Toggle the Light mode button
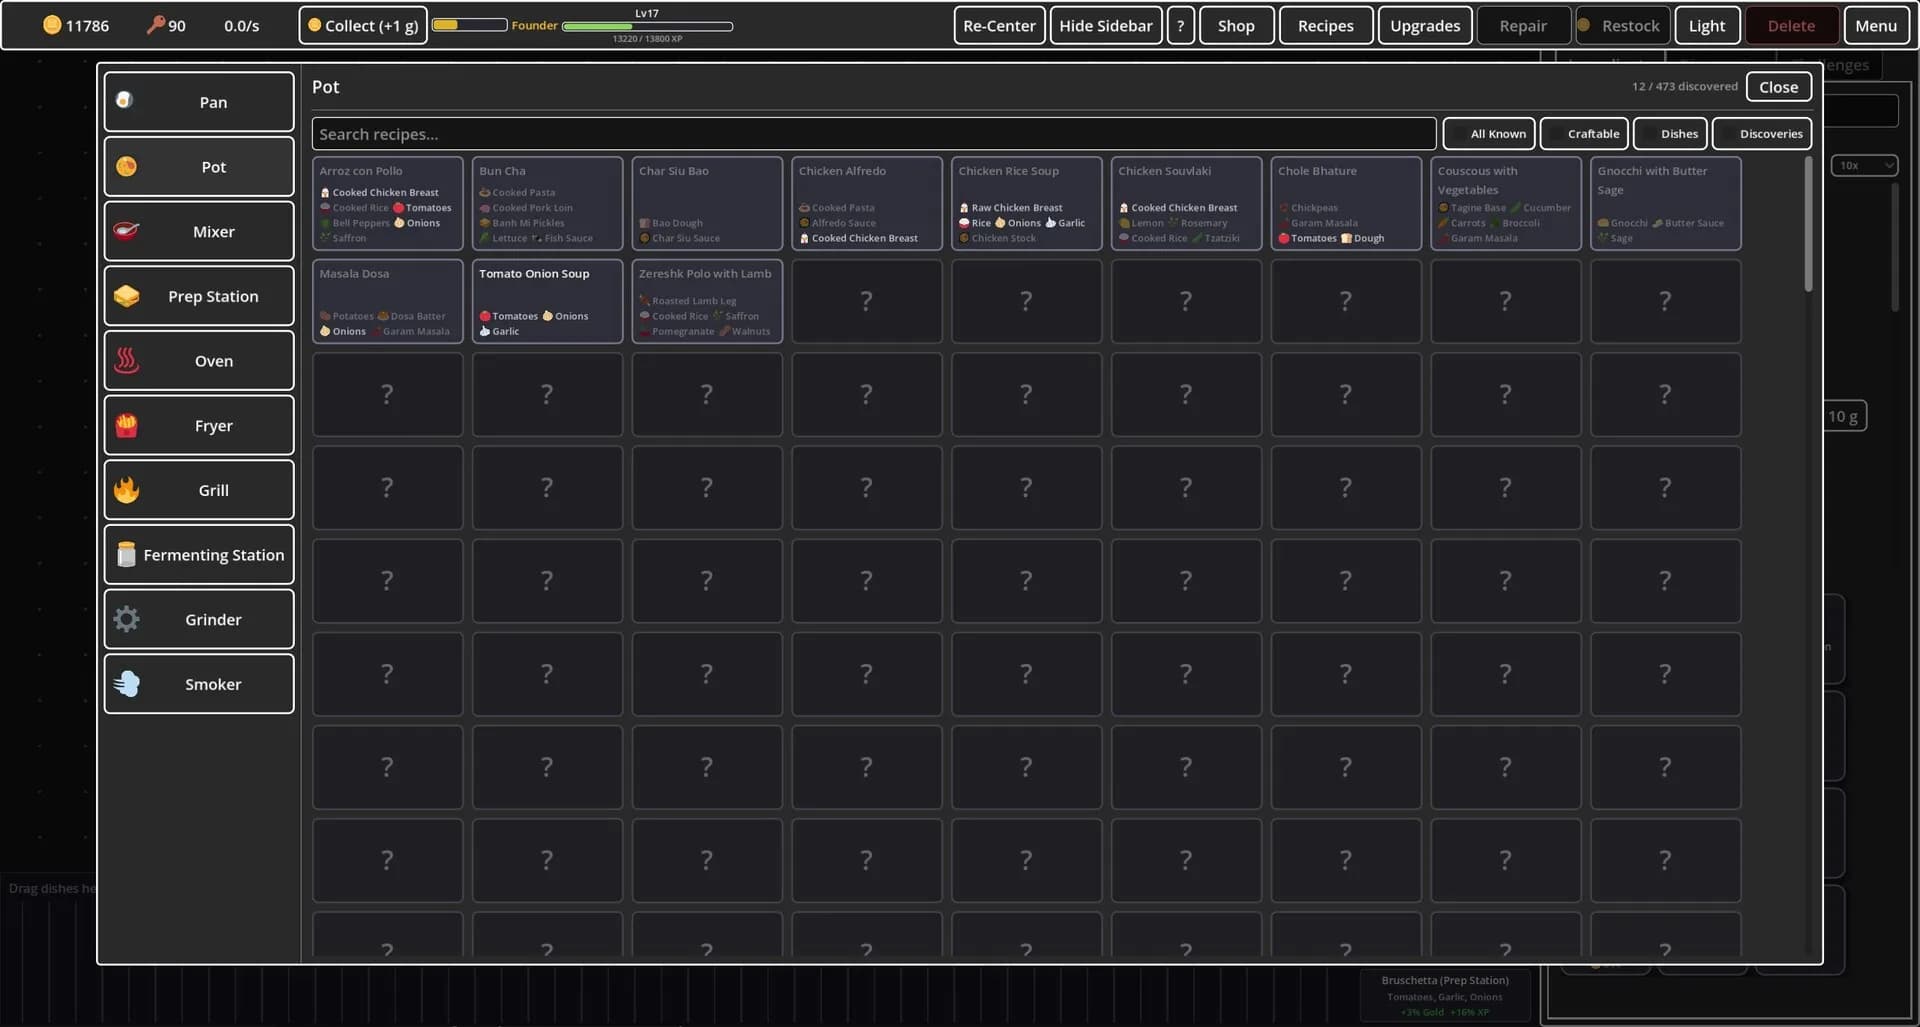The width and height of the screenshot is (1920, 1027). (x=1706, y=25)
